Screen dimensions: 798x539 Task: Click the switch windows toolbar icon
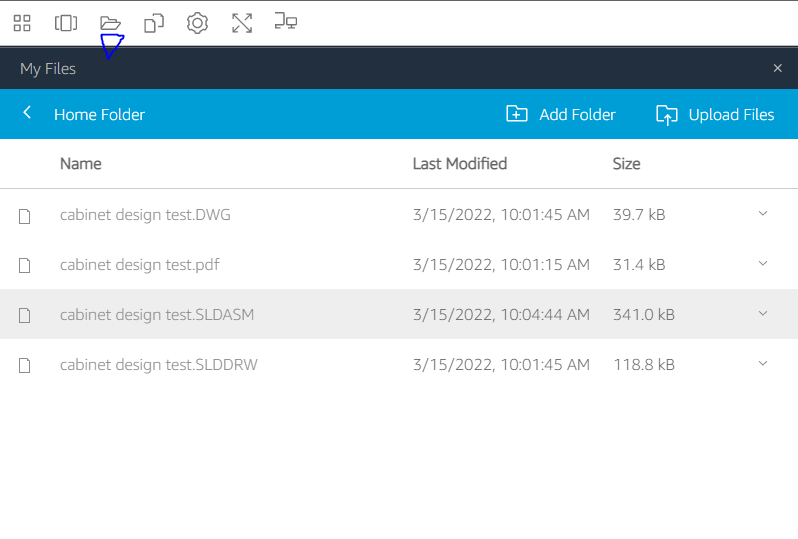point(66,23)
